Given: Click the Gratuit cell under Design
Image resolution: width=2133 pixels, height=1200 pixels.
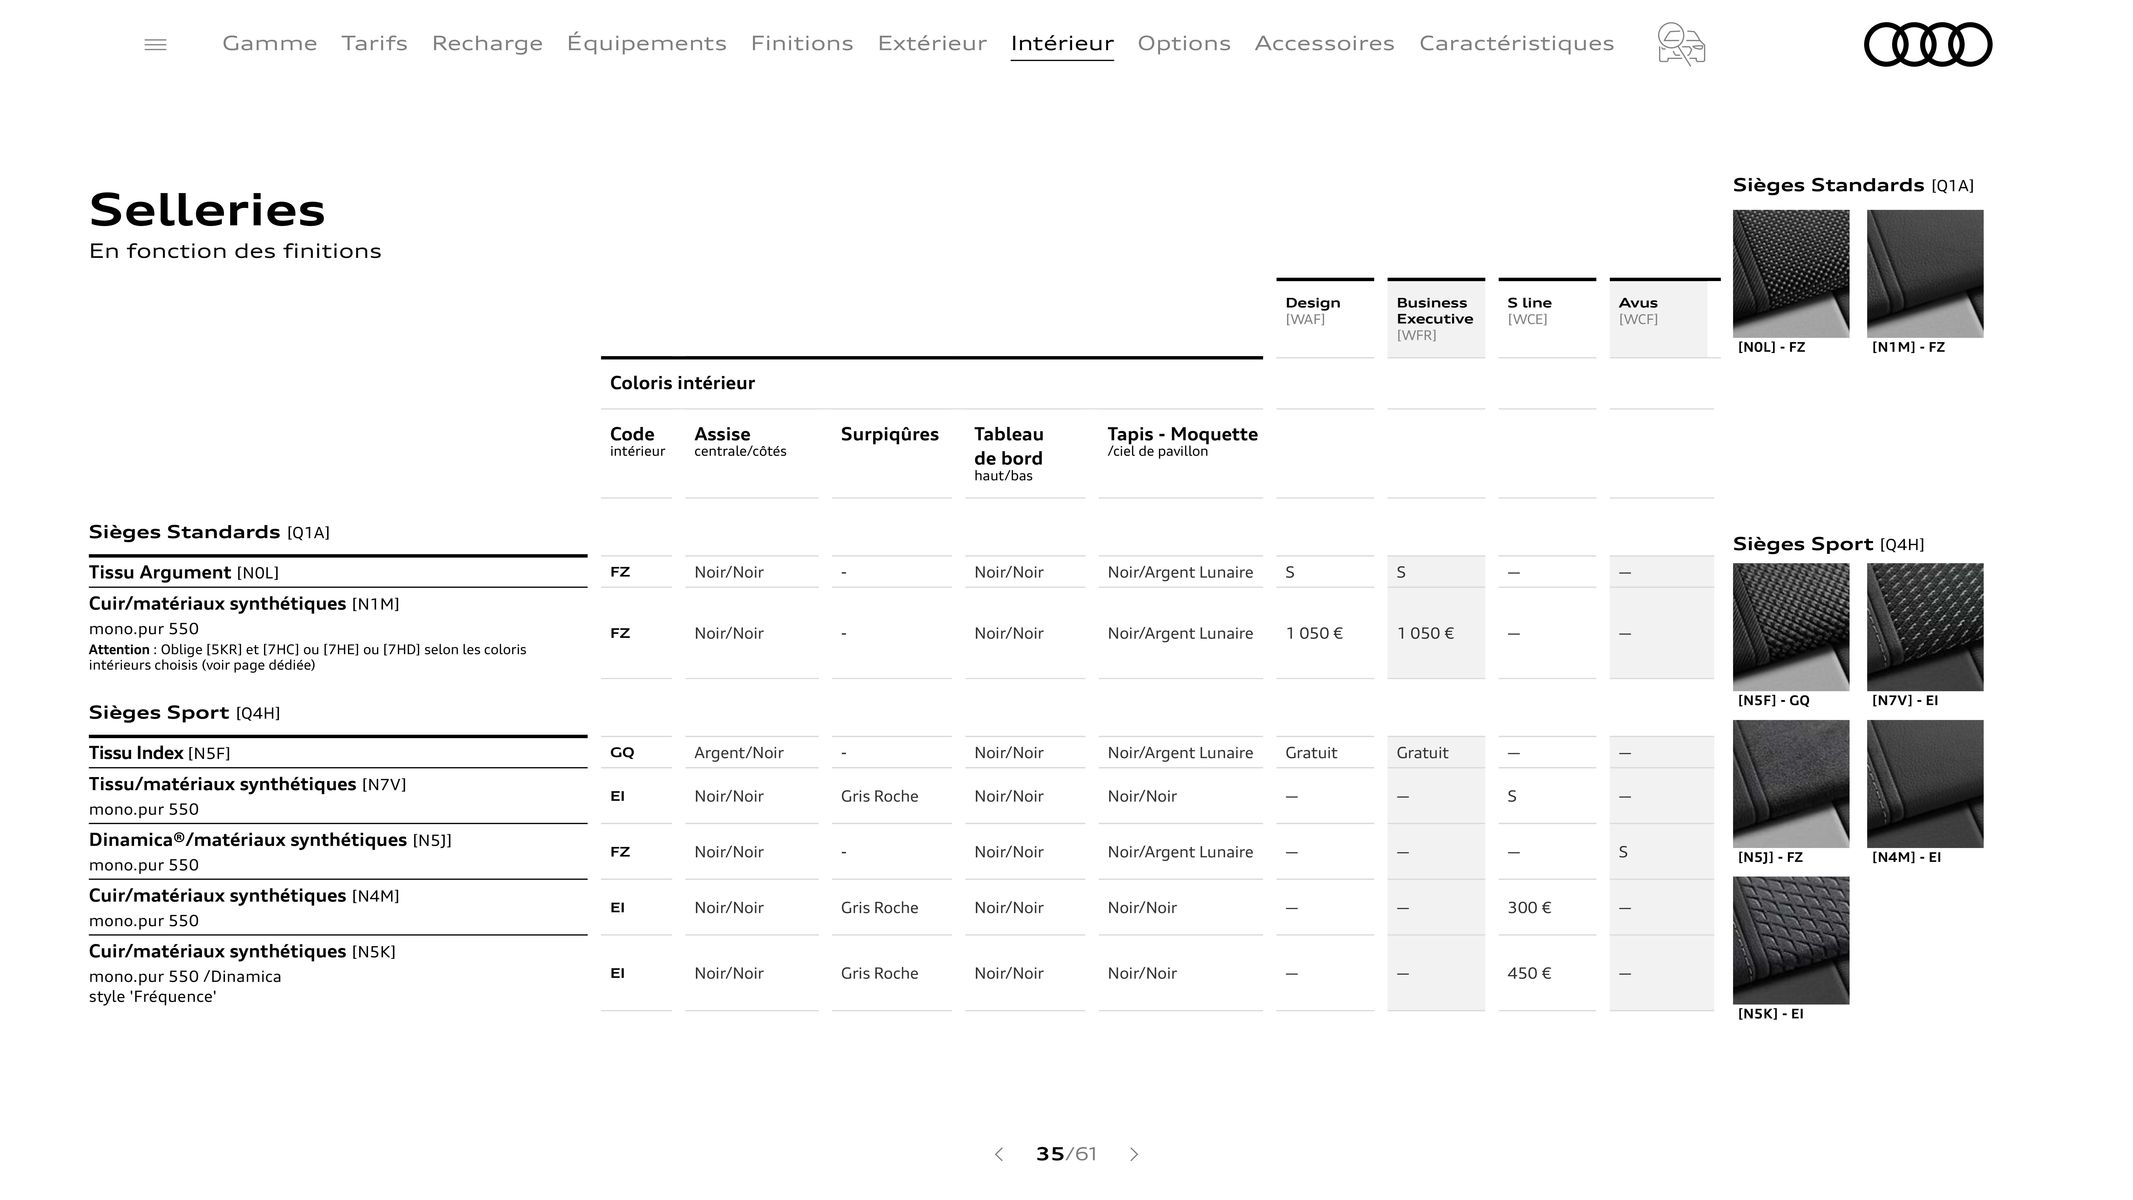Looking at the screenshot, I should (1311, 753).
